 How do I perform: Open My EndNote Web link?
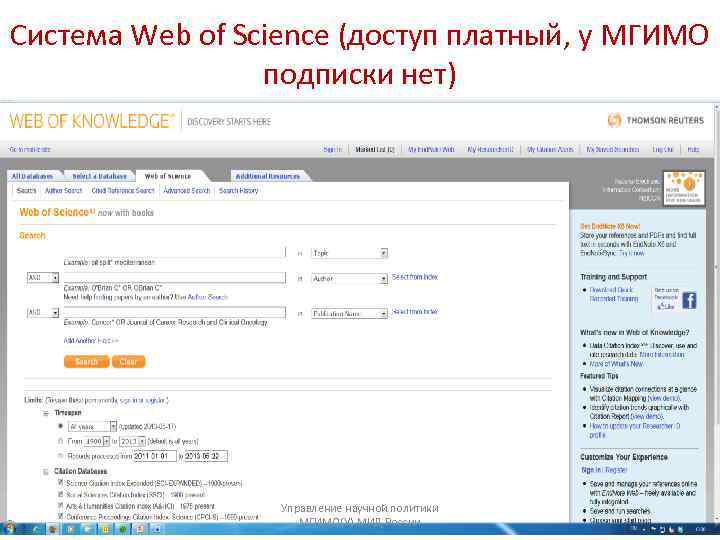[x=431, y=150]
